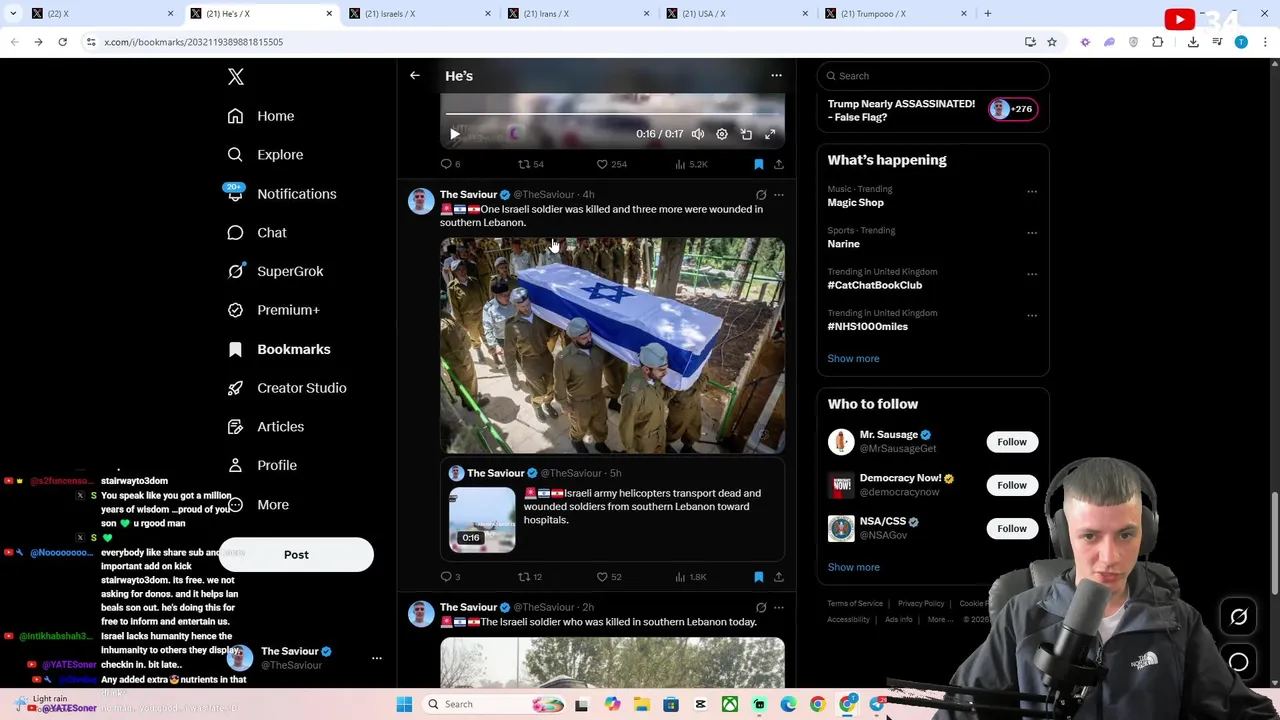Open the Windows Start menu

(x=404, y=705)
